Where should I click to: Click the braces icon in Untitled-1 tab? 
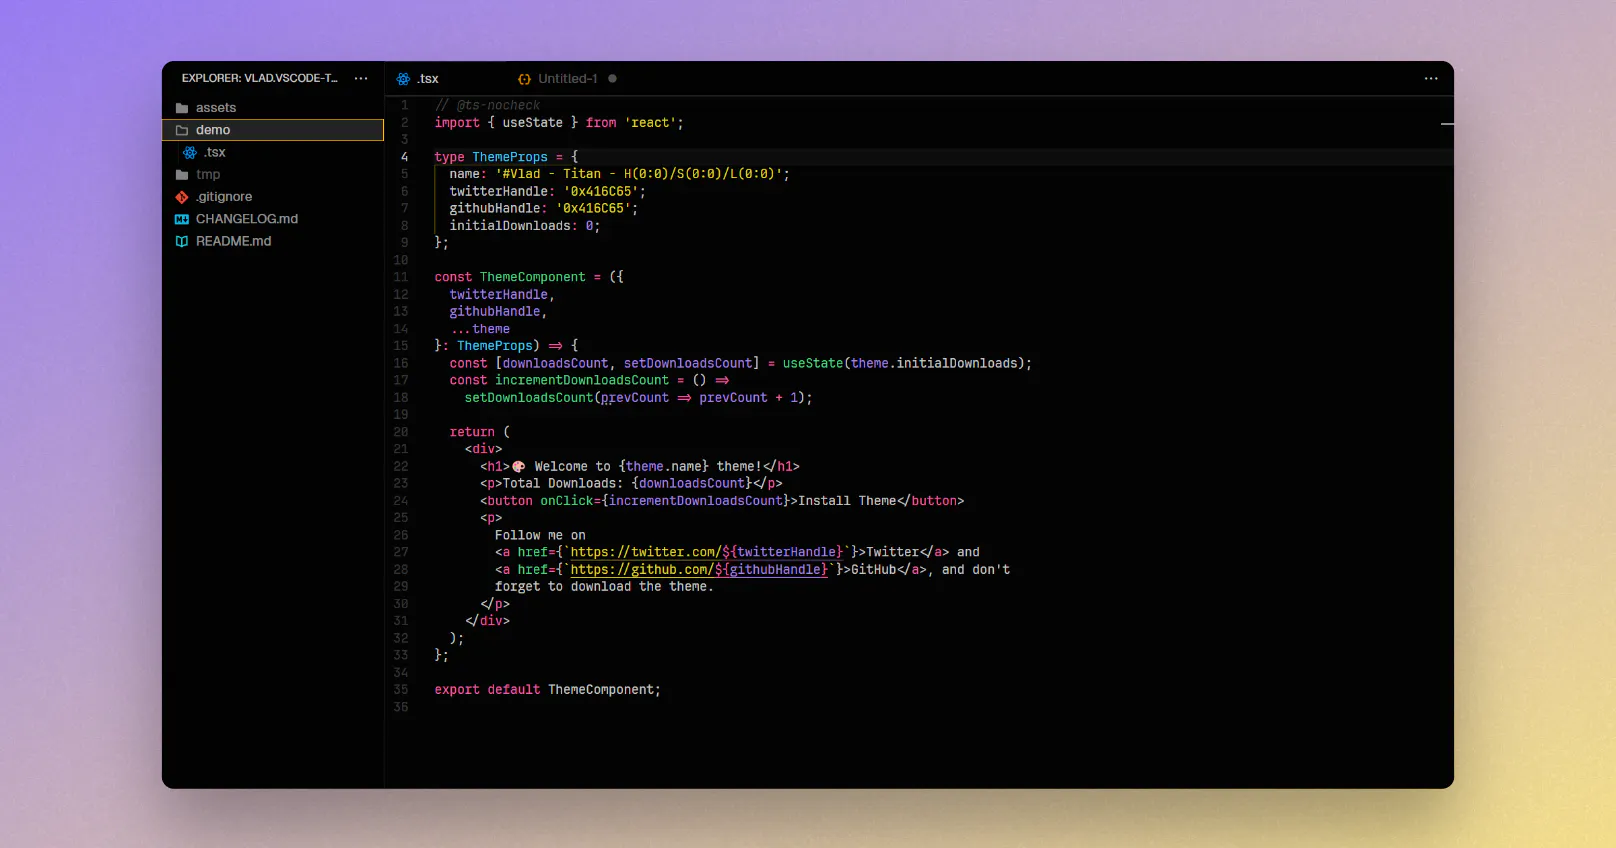(x=524, y=79)
